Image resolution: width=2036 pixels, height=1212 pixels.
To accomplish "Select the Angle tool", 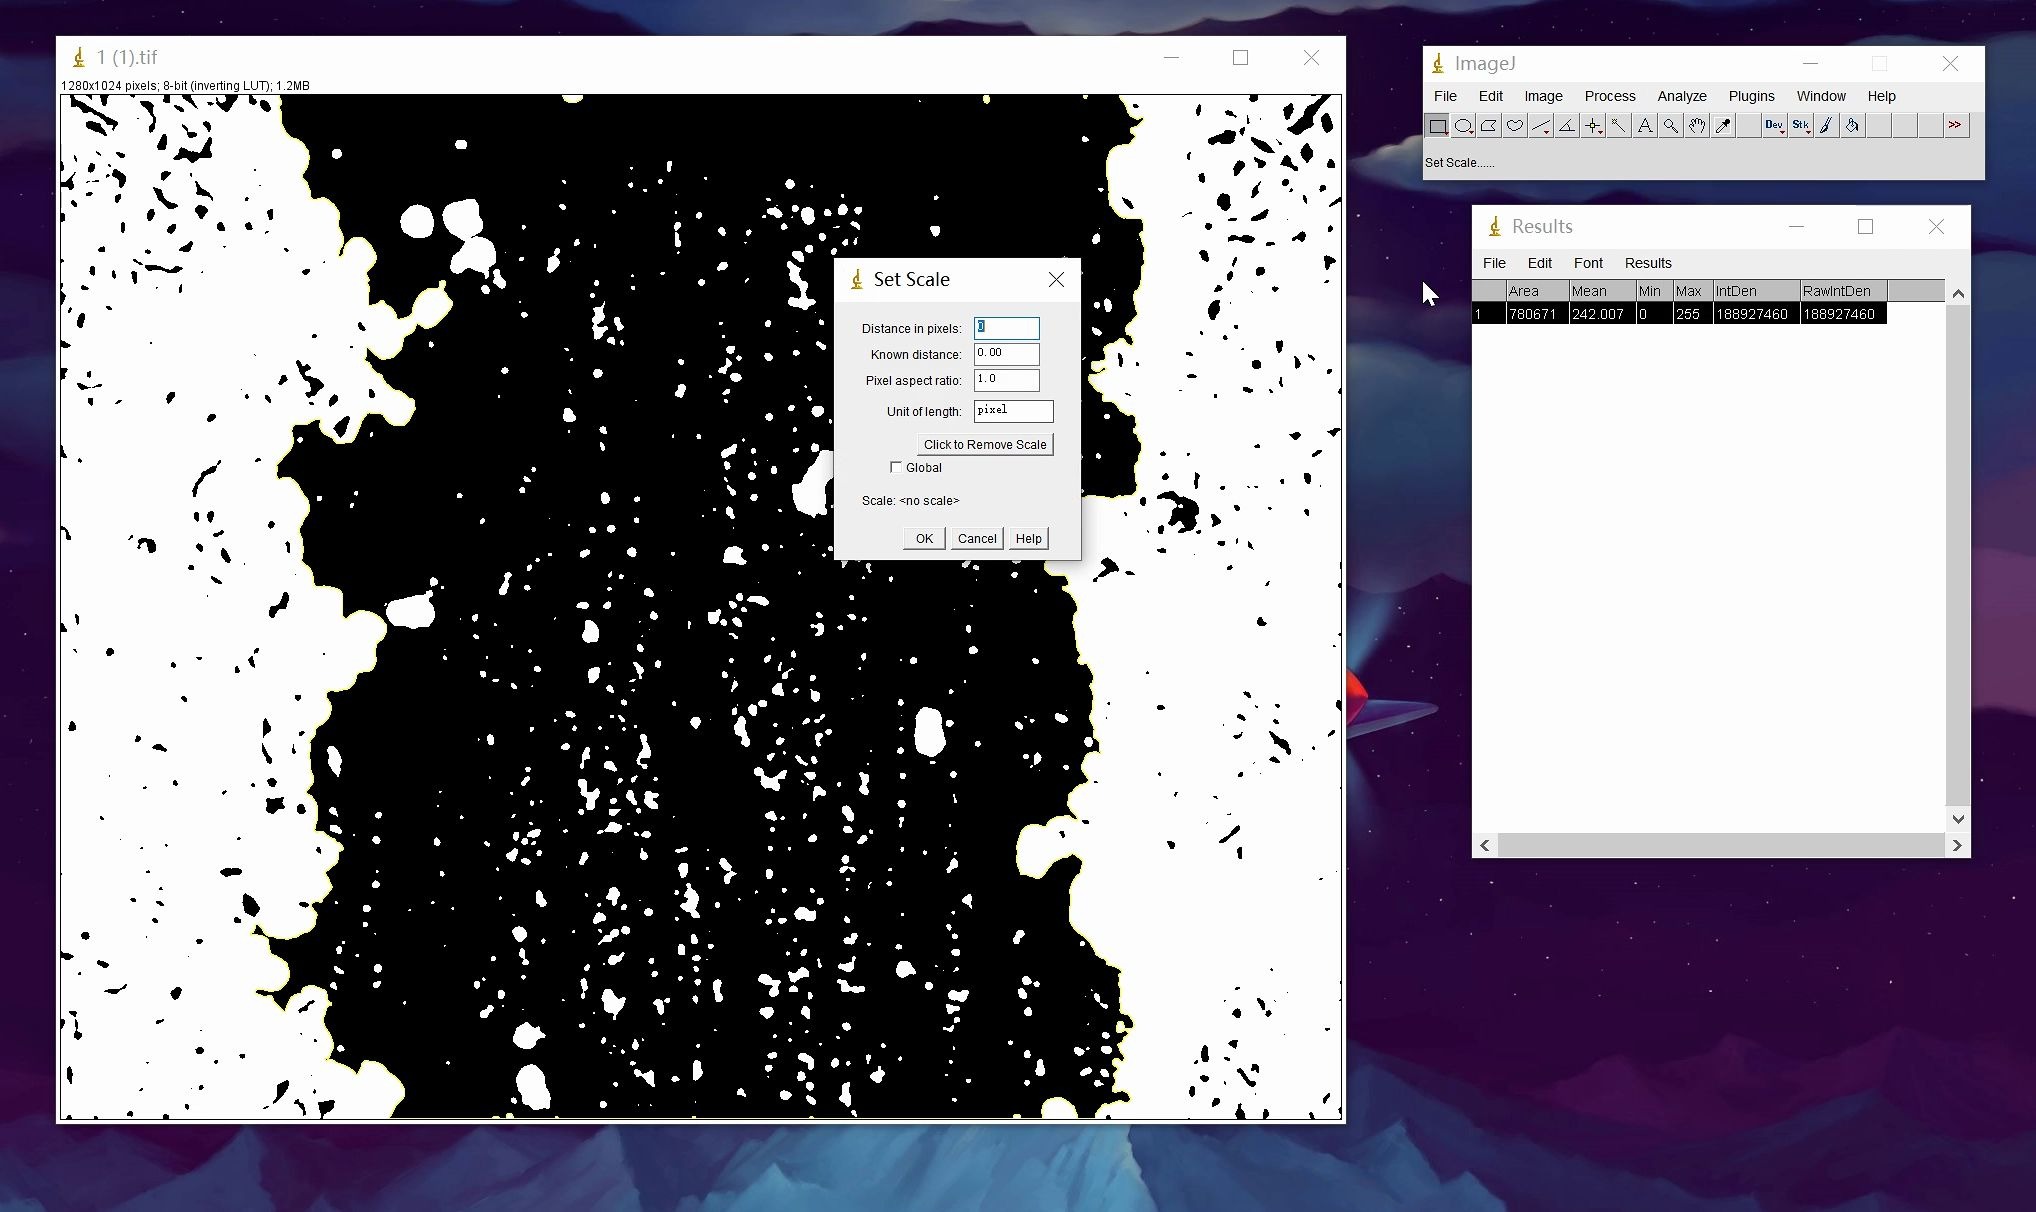I will coord(1567,126).
